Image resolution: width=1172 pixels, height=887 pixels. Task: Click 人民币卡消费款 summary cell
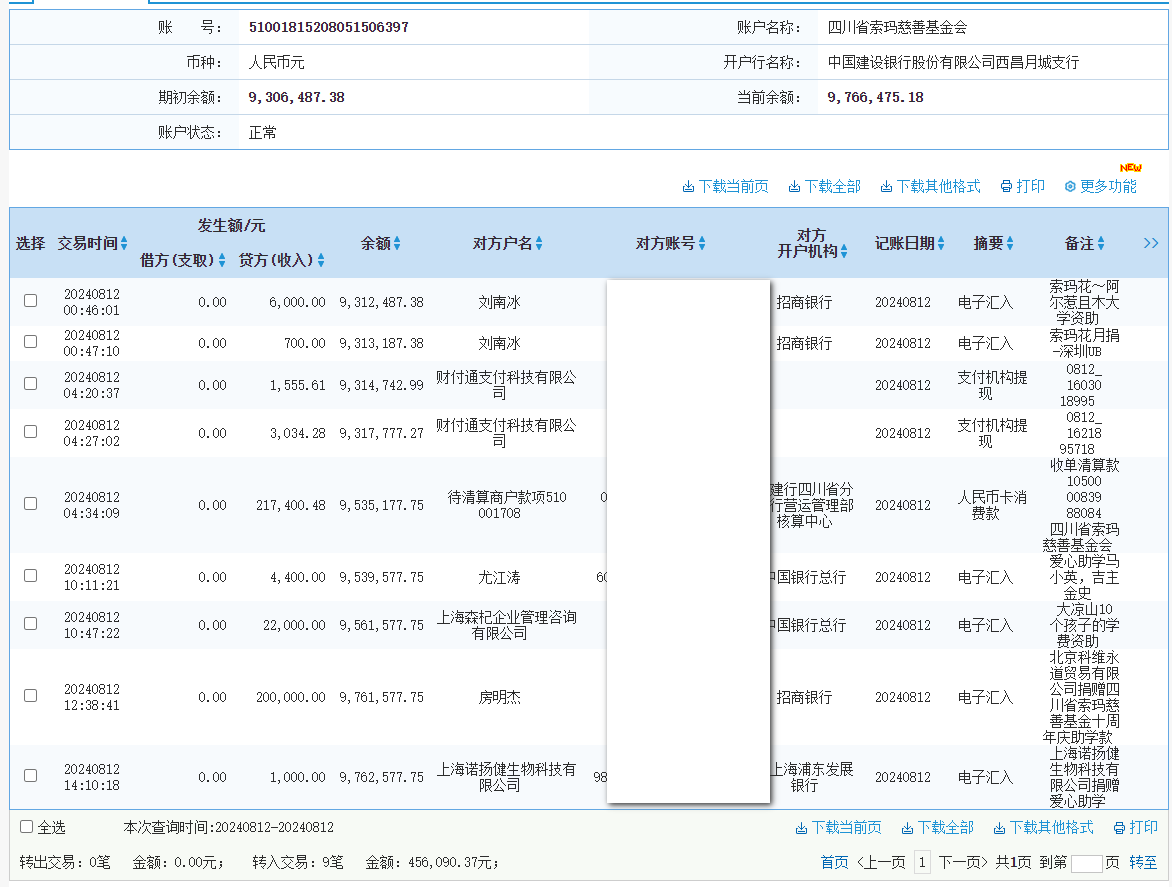(x=992, y=505)
